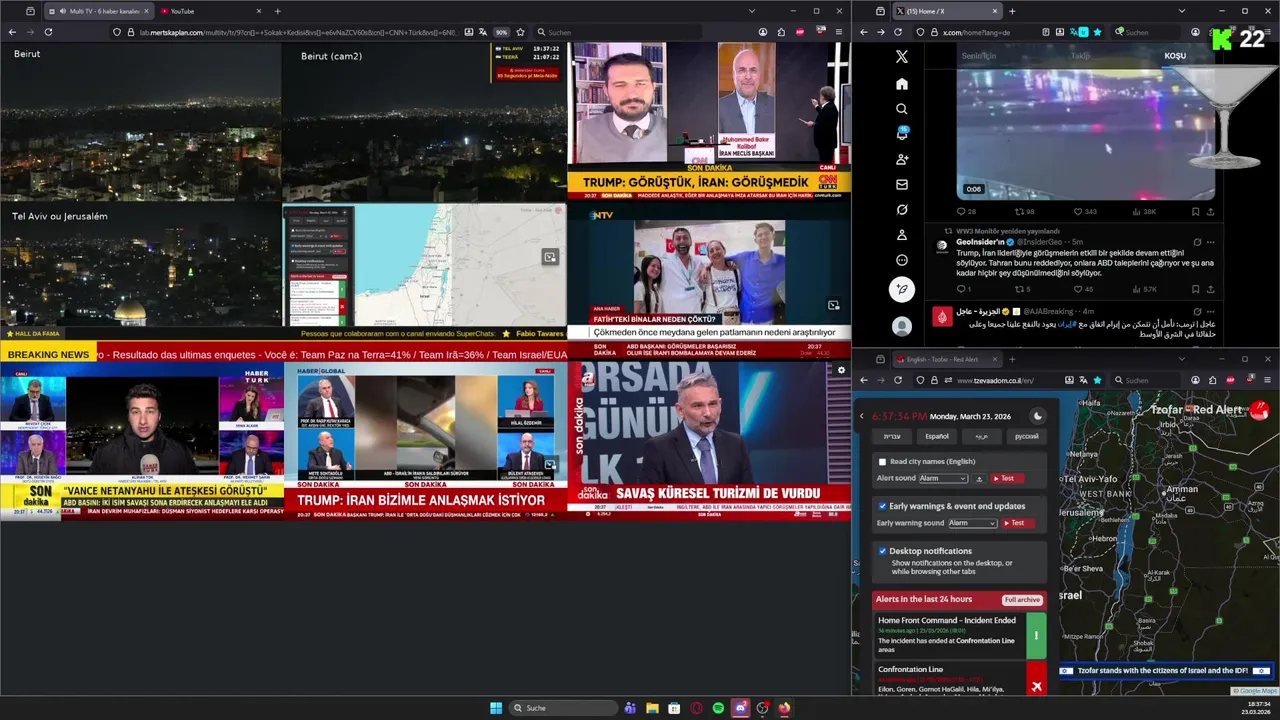Image resolution: width=1280 pixels, height=720 pixels.
Task: Open X Home icon in sidebar
Action: pos(902,84)
